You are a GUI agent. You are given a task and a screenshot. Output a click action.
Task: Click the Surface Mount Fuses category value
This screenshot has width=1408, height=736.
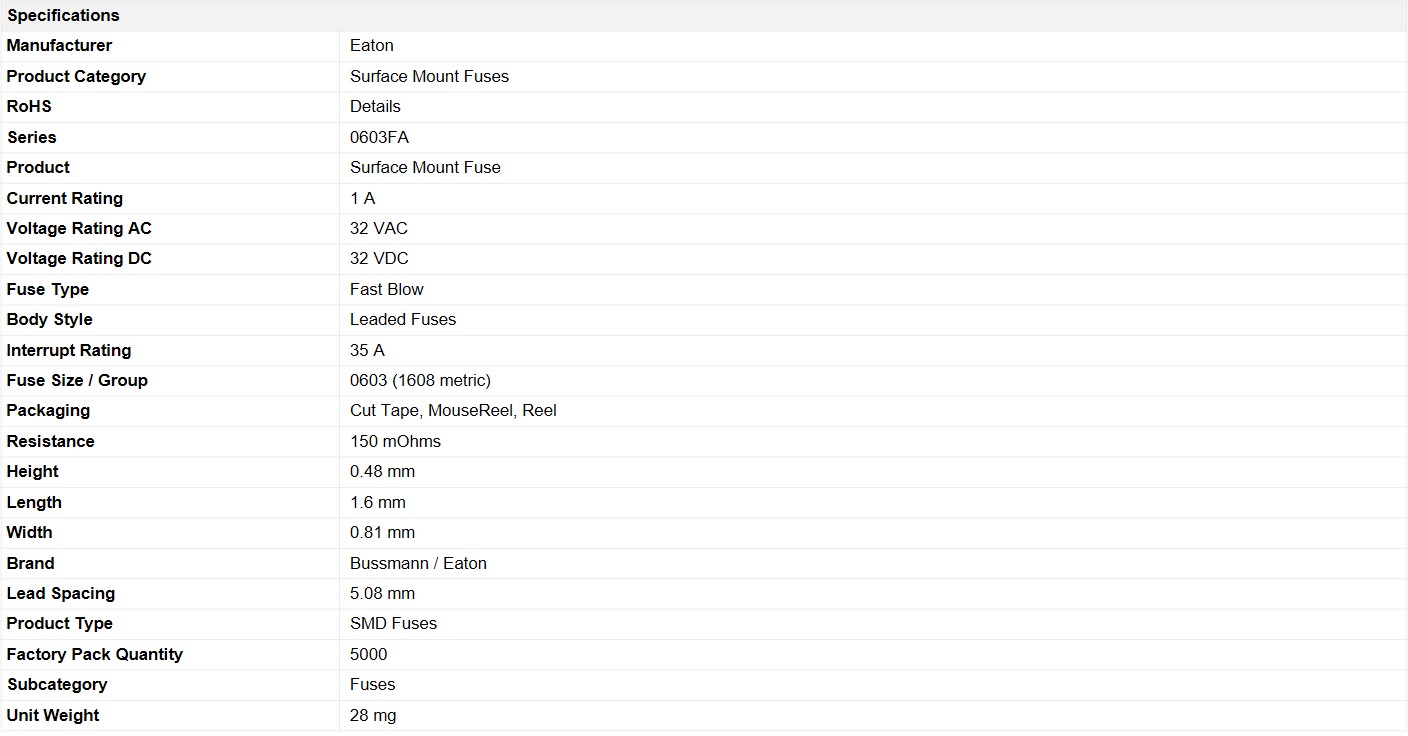[429, 76]
